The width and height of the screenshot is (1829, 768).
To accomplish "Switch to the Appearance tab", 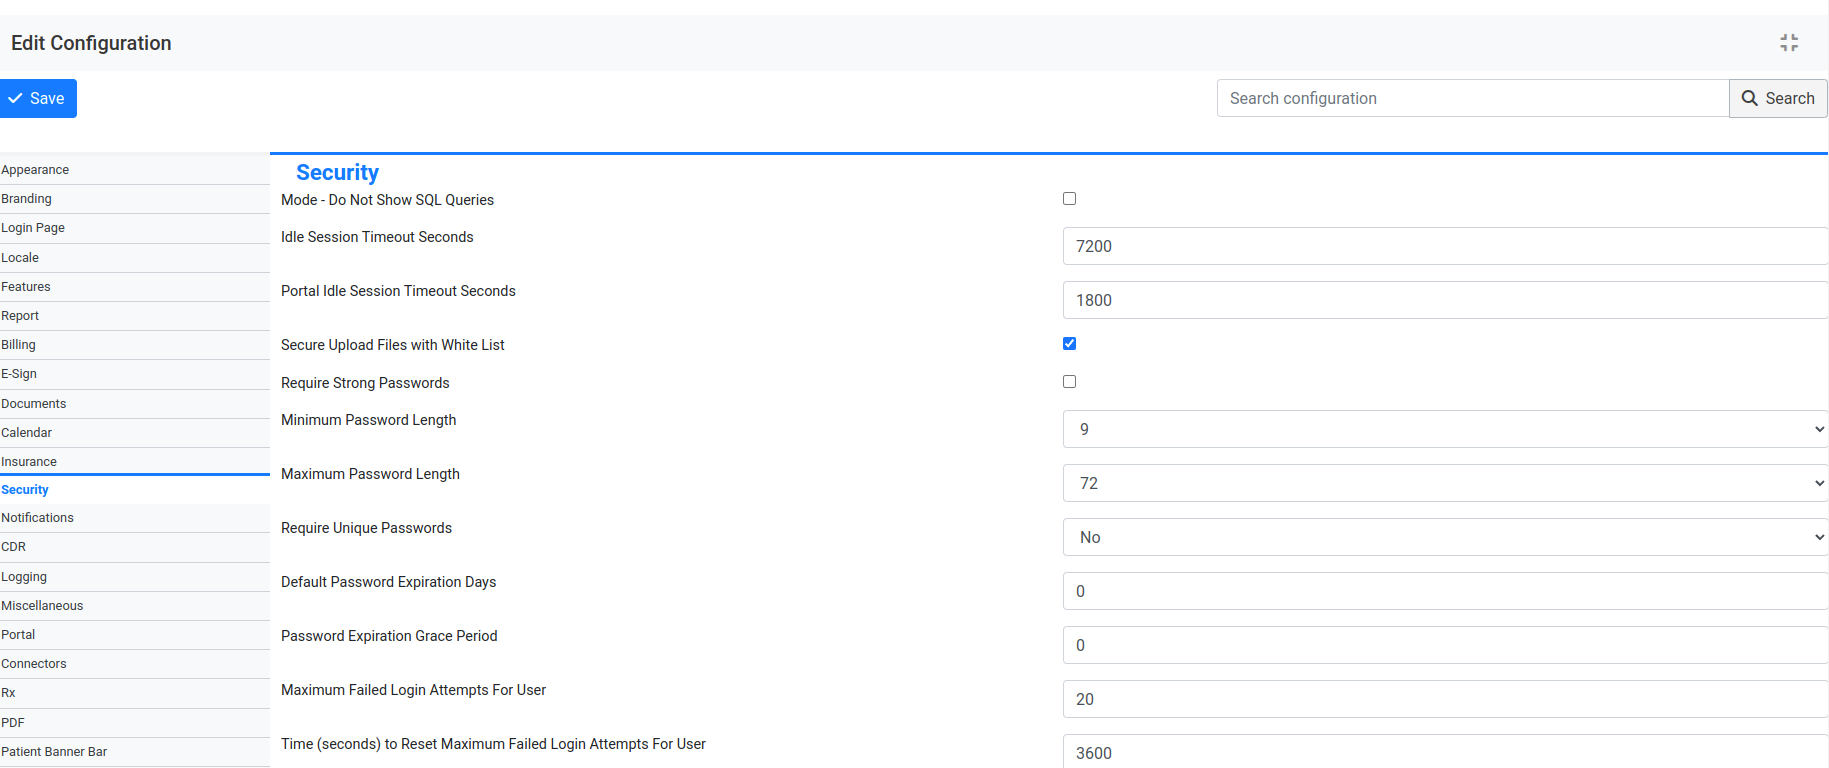I will click(x=35, y=170).
